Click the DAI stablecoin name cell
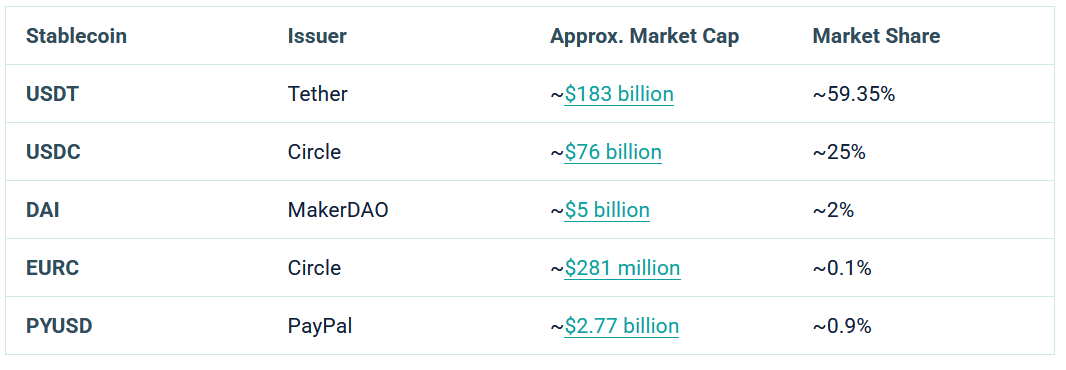 pos(42,210)
